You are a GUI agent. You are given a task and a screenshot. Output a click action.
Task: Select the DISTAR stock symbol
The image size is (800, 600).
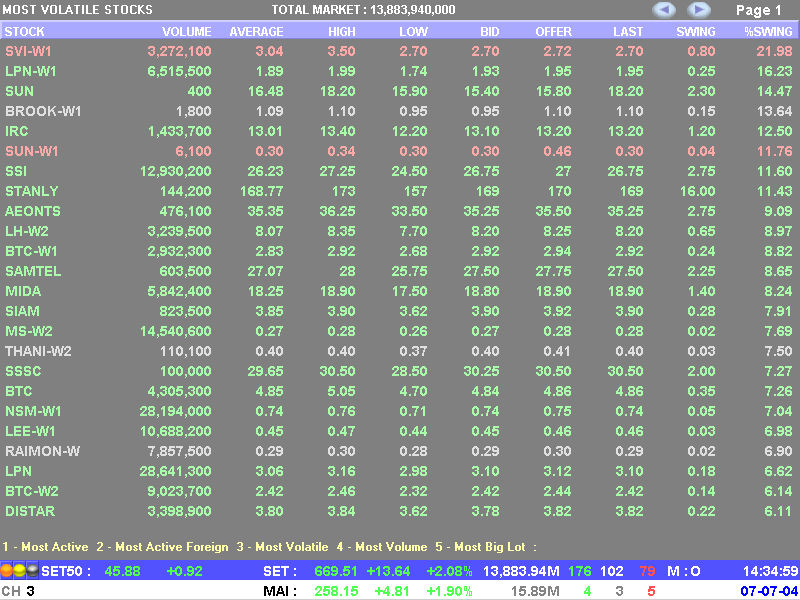click(30, 511)
